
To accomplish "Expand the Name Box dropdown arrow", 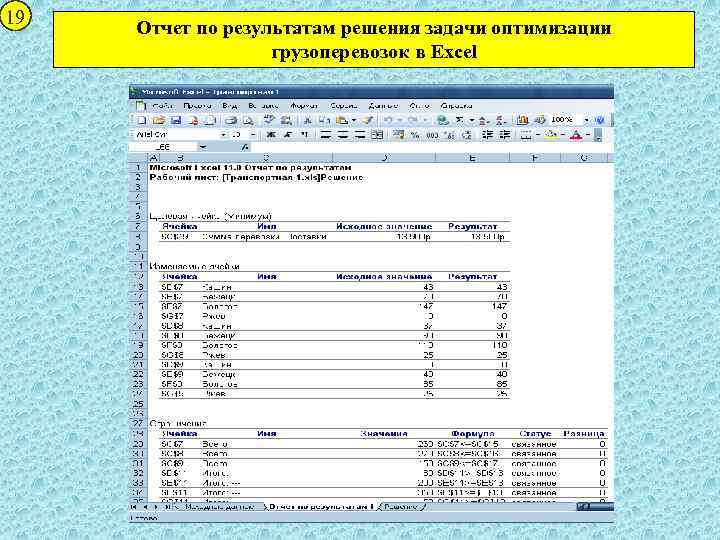I will pyautogui.click(x=203, y=147).
